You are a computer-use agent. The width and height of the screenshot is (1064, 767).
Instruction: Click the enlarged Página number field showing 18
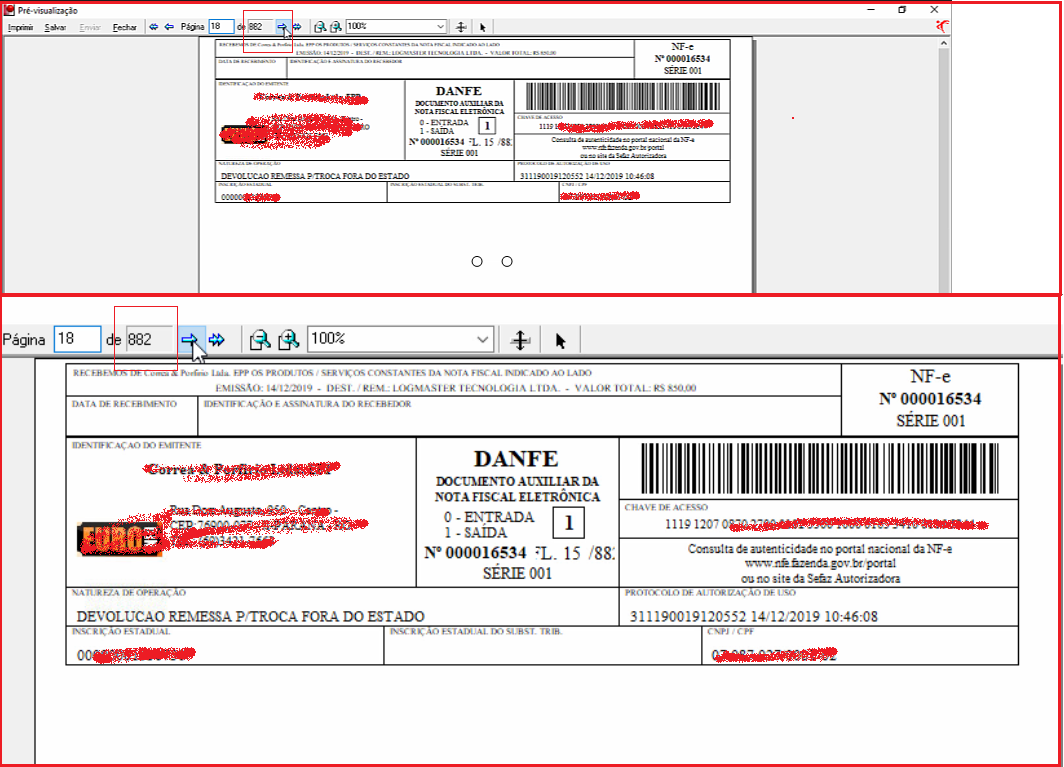click(x=77, y=339)
